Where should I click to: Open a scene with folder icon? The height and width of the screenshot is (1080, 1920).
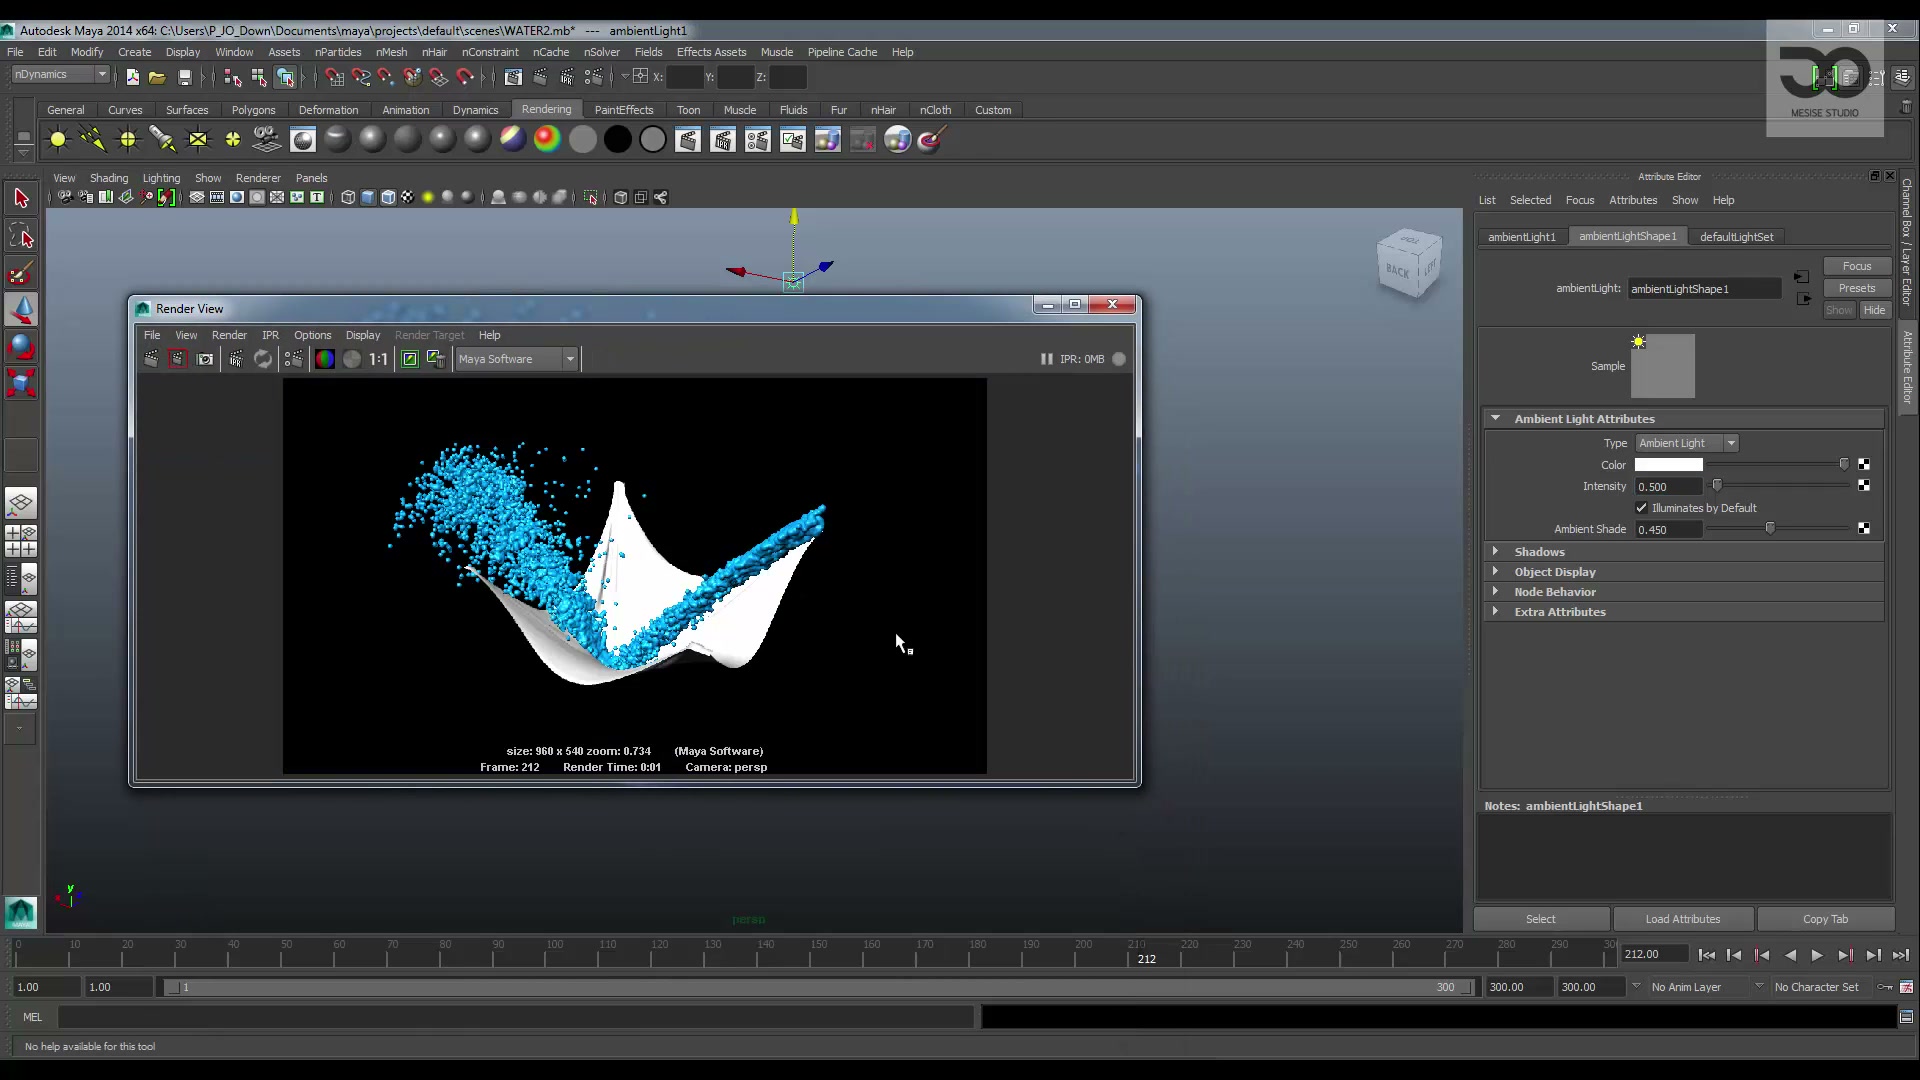pos(157,77)
